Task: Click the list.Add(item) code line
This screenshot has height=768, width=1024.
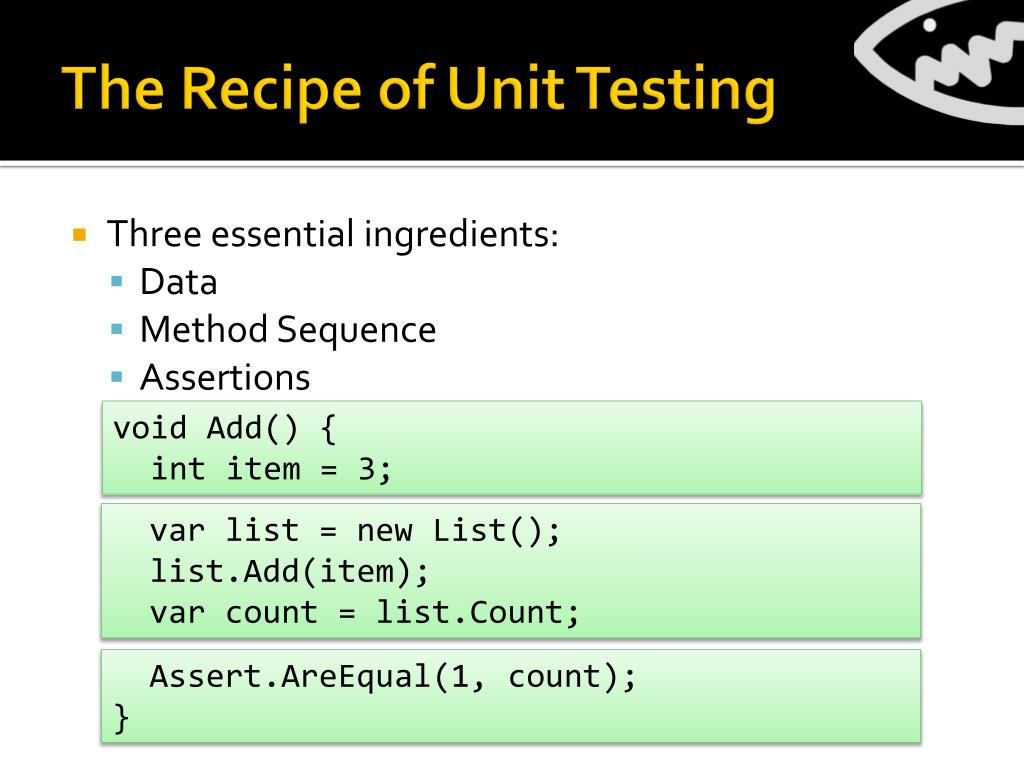Action: [x=290, y=571]
